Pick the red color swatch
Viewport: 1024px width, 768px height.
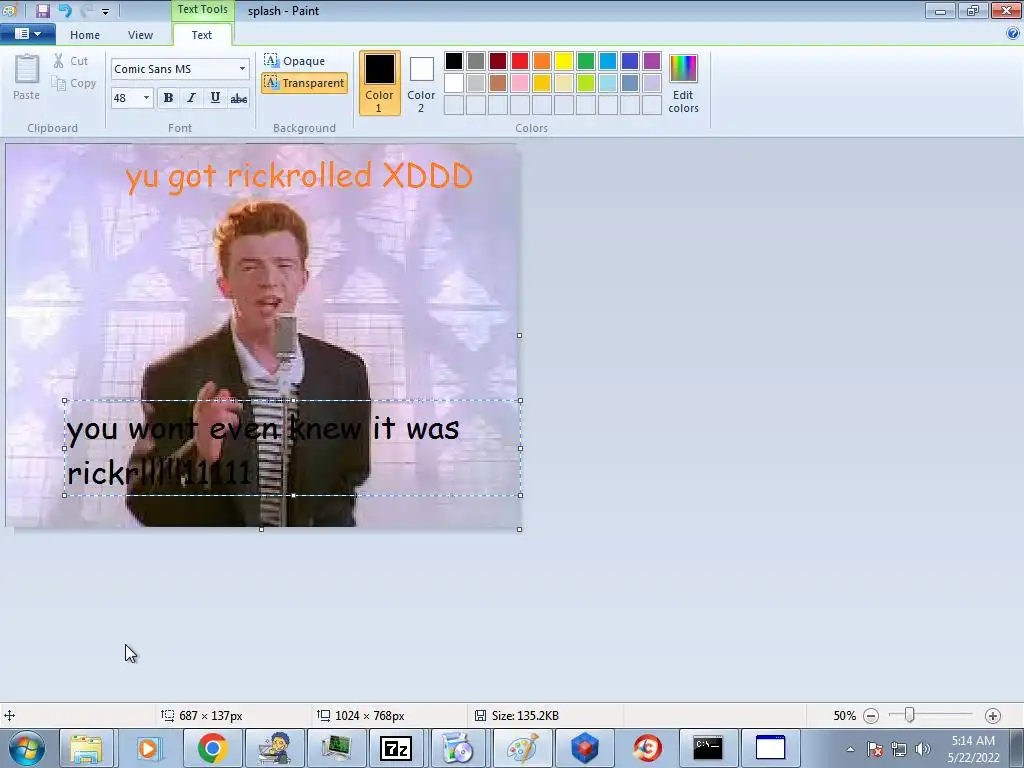point(520,61)
